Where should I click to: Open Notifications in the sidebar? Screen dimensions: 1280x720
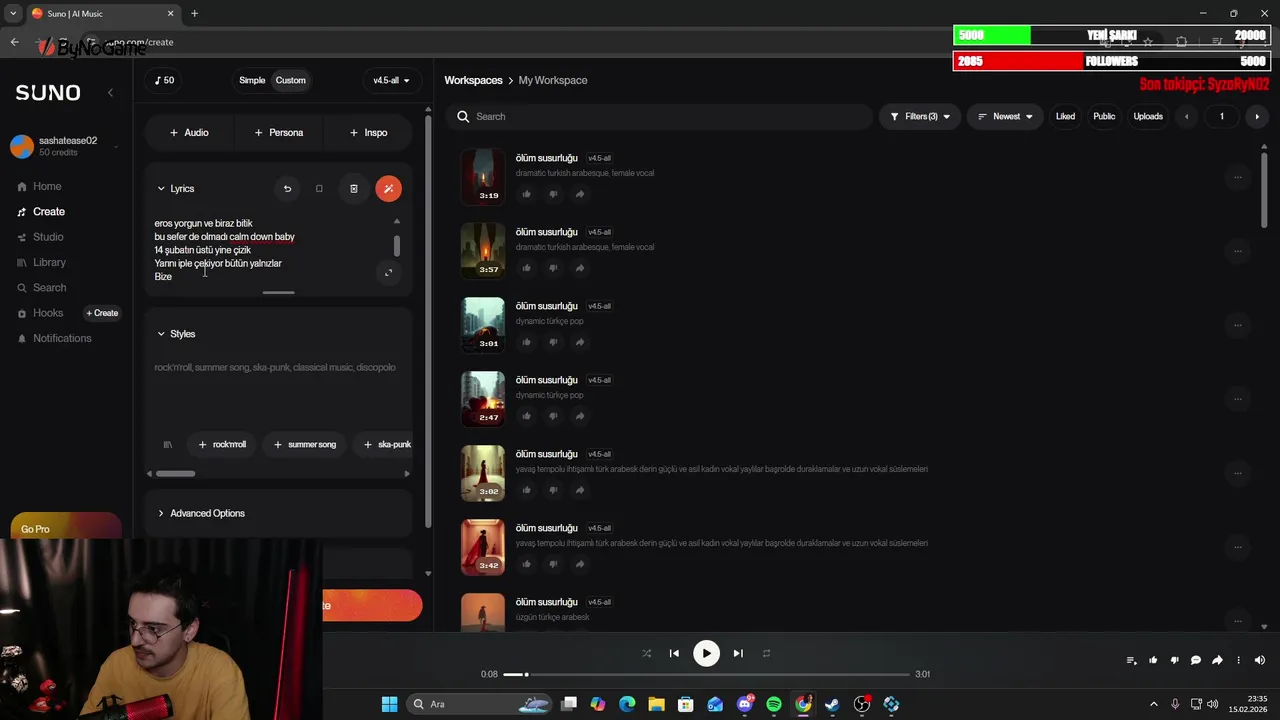point(61,338)
